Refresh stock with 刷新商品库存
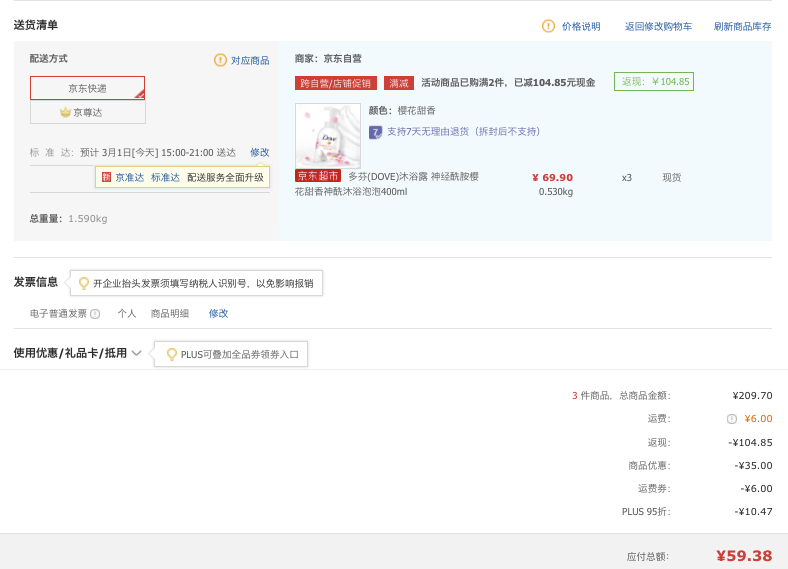Viewport: 788px width, 569px height. [742, 26]
